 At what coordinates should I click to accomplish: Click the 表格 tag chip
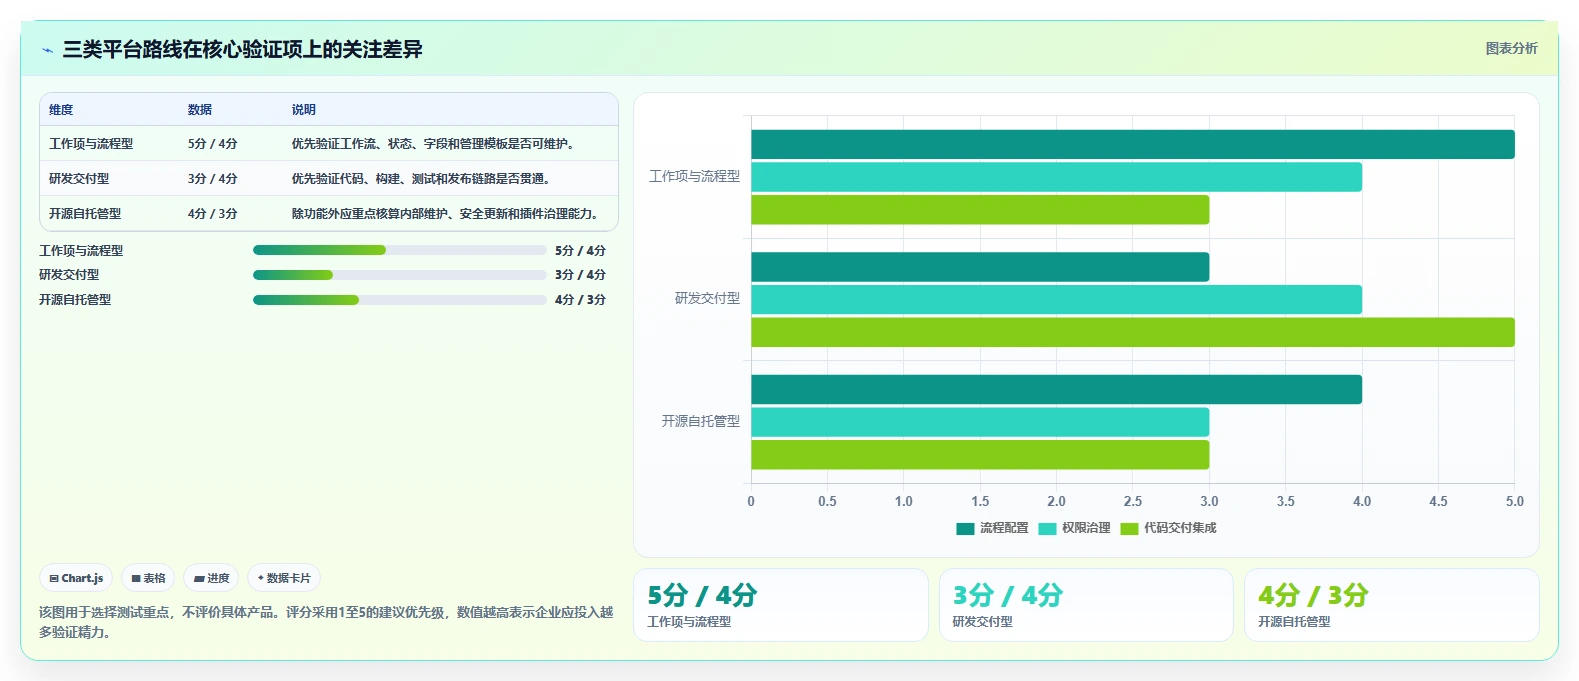(x=148, y=578)
